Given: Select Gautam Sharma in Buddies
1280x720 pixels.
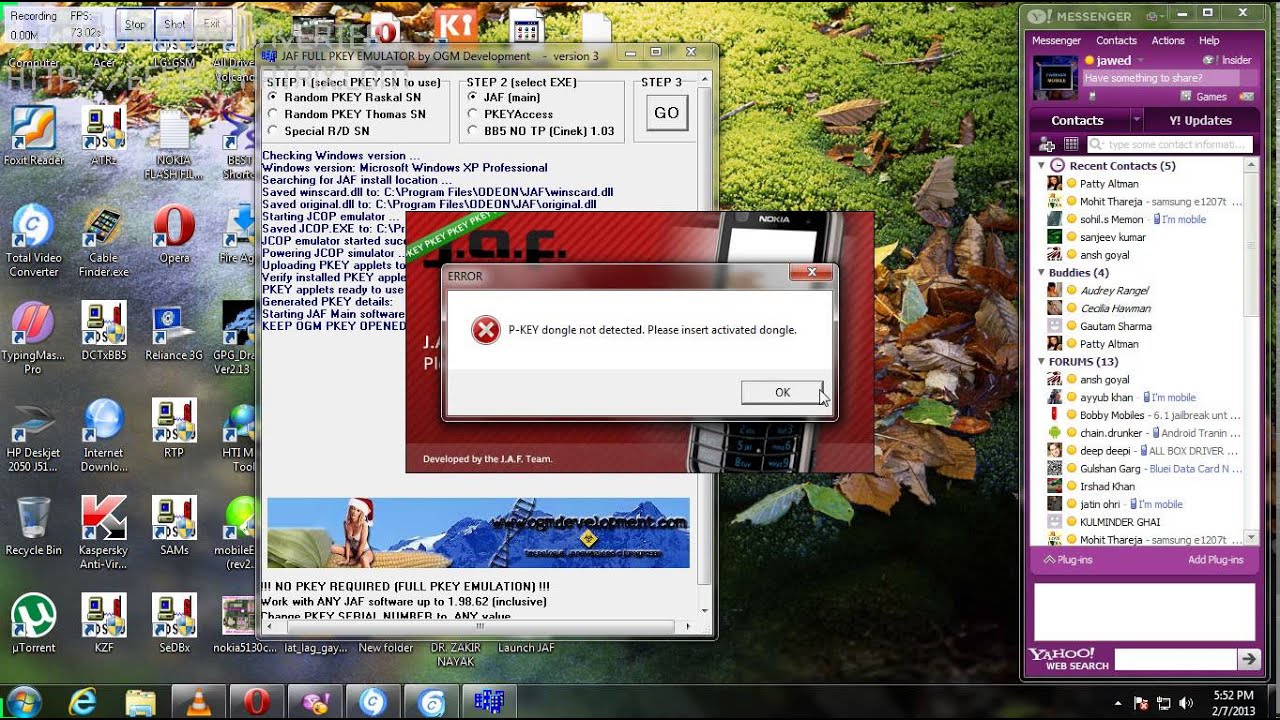Looking at the screenshot, I should (1116, 326).
